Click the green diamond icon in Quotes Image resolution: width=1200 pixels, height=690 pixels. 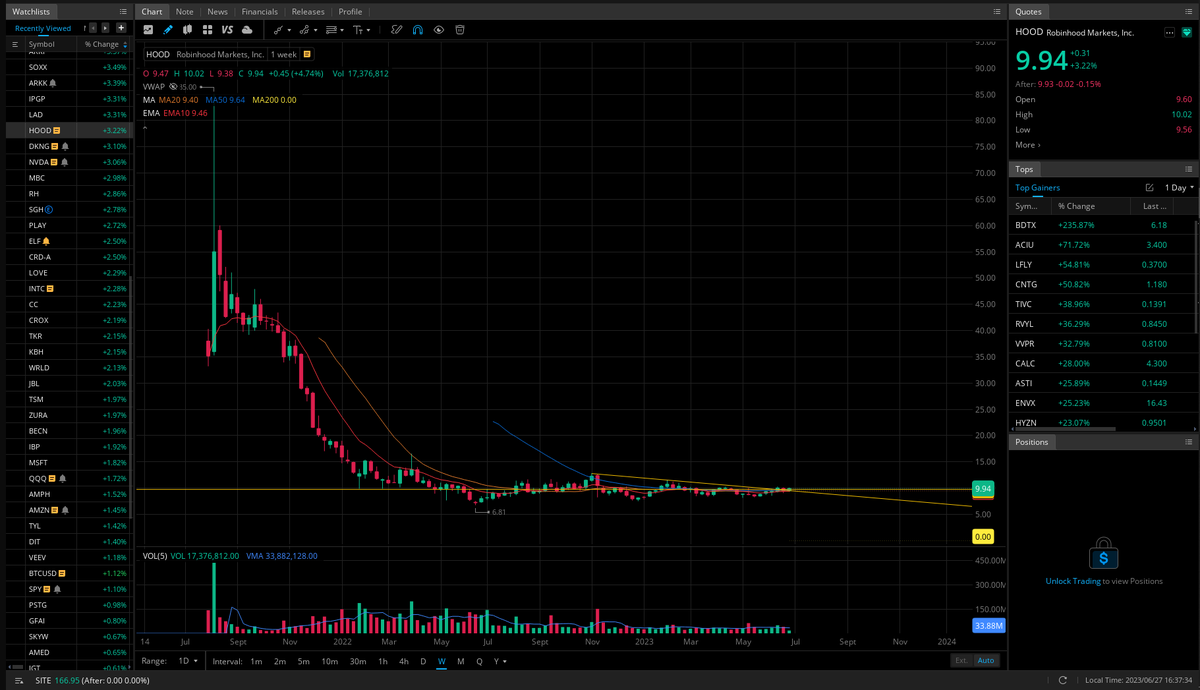[x=1187, y=33]
